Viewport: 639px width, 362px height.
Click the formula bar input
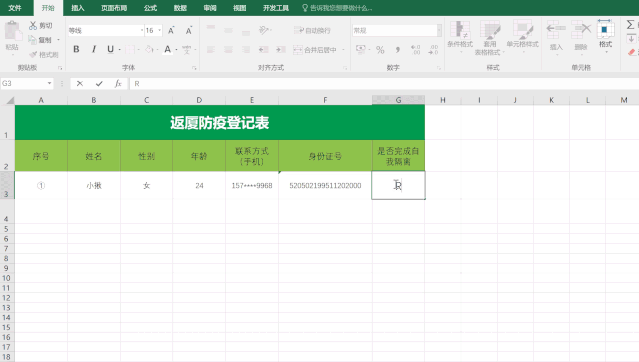(x=384, y=84)
